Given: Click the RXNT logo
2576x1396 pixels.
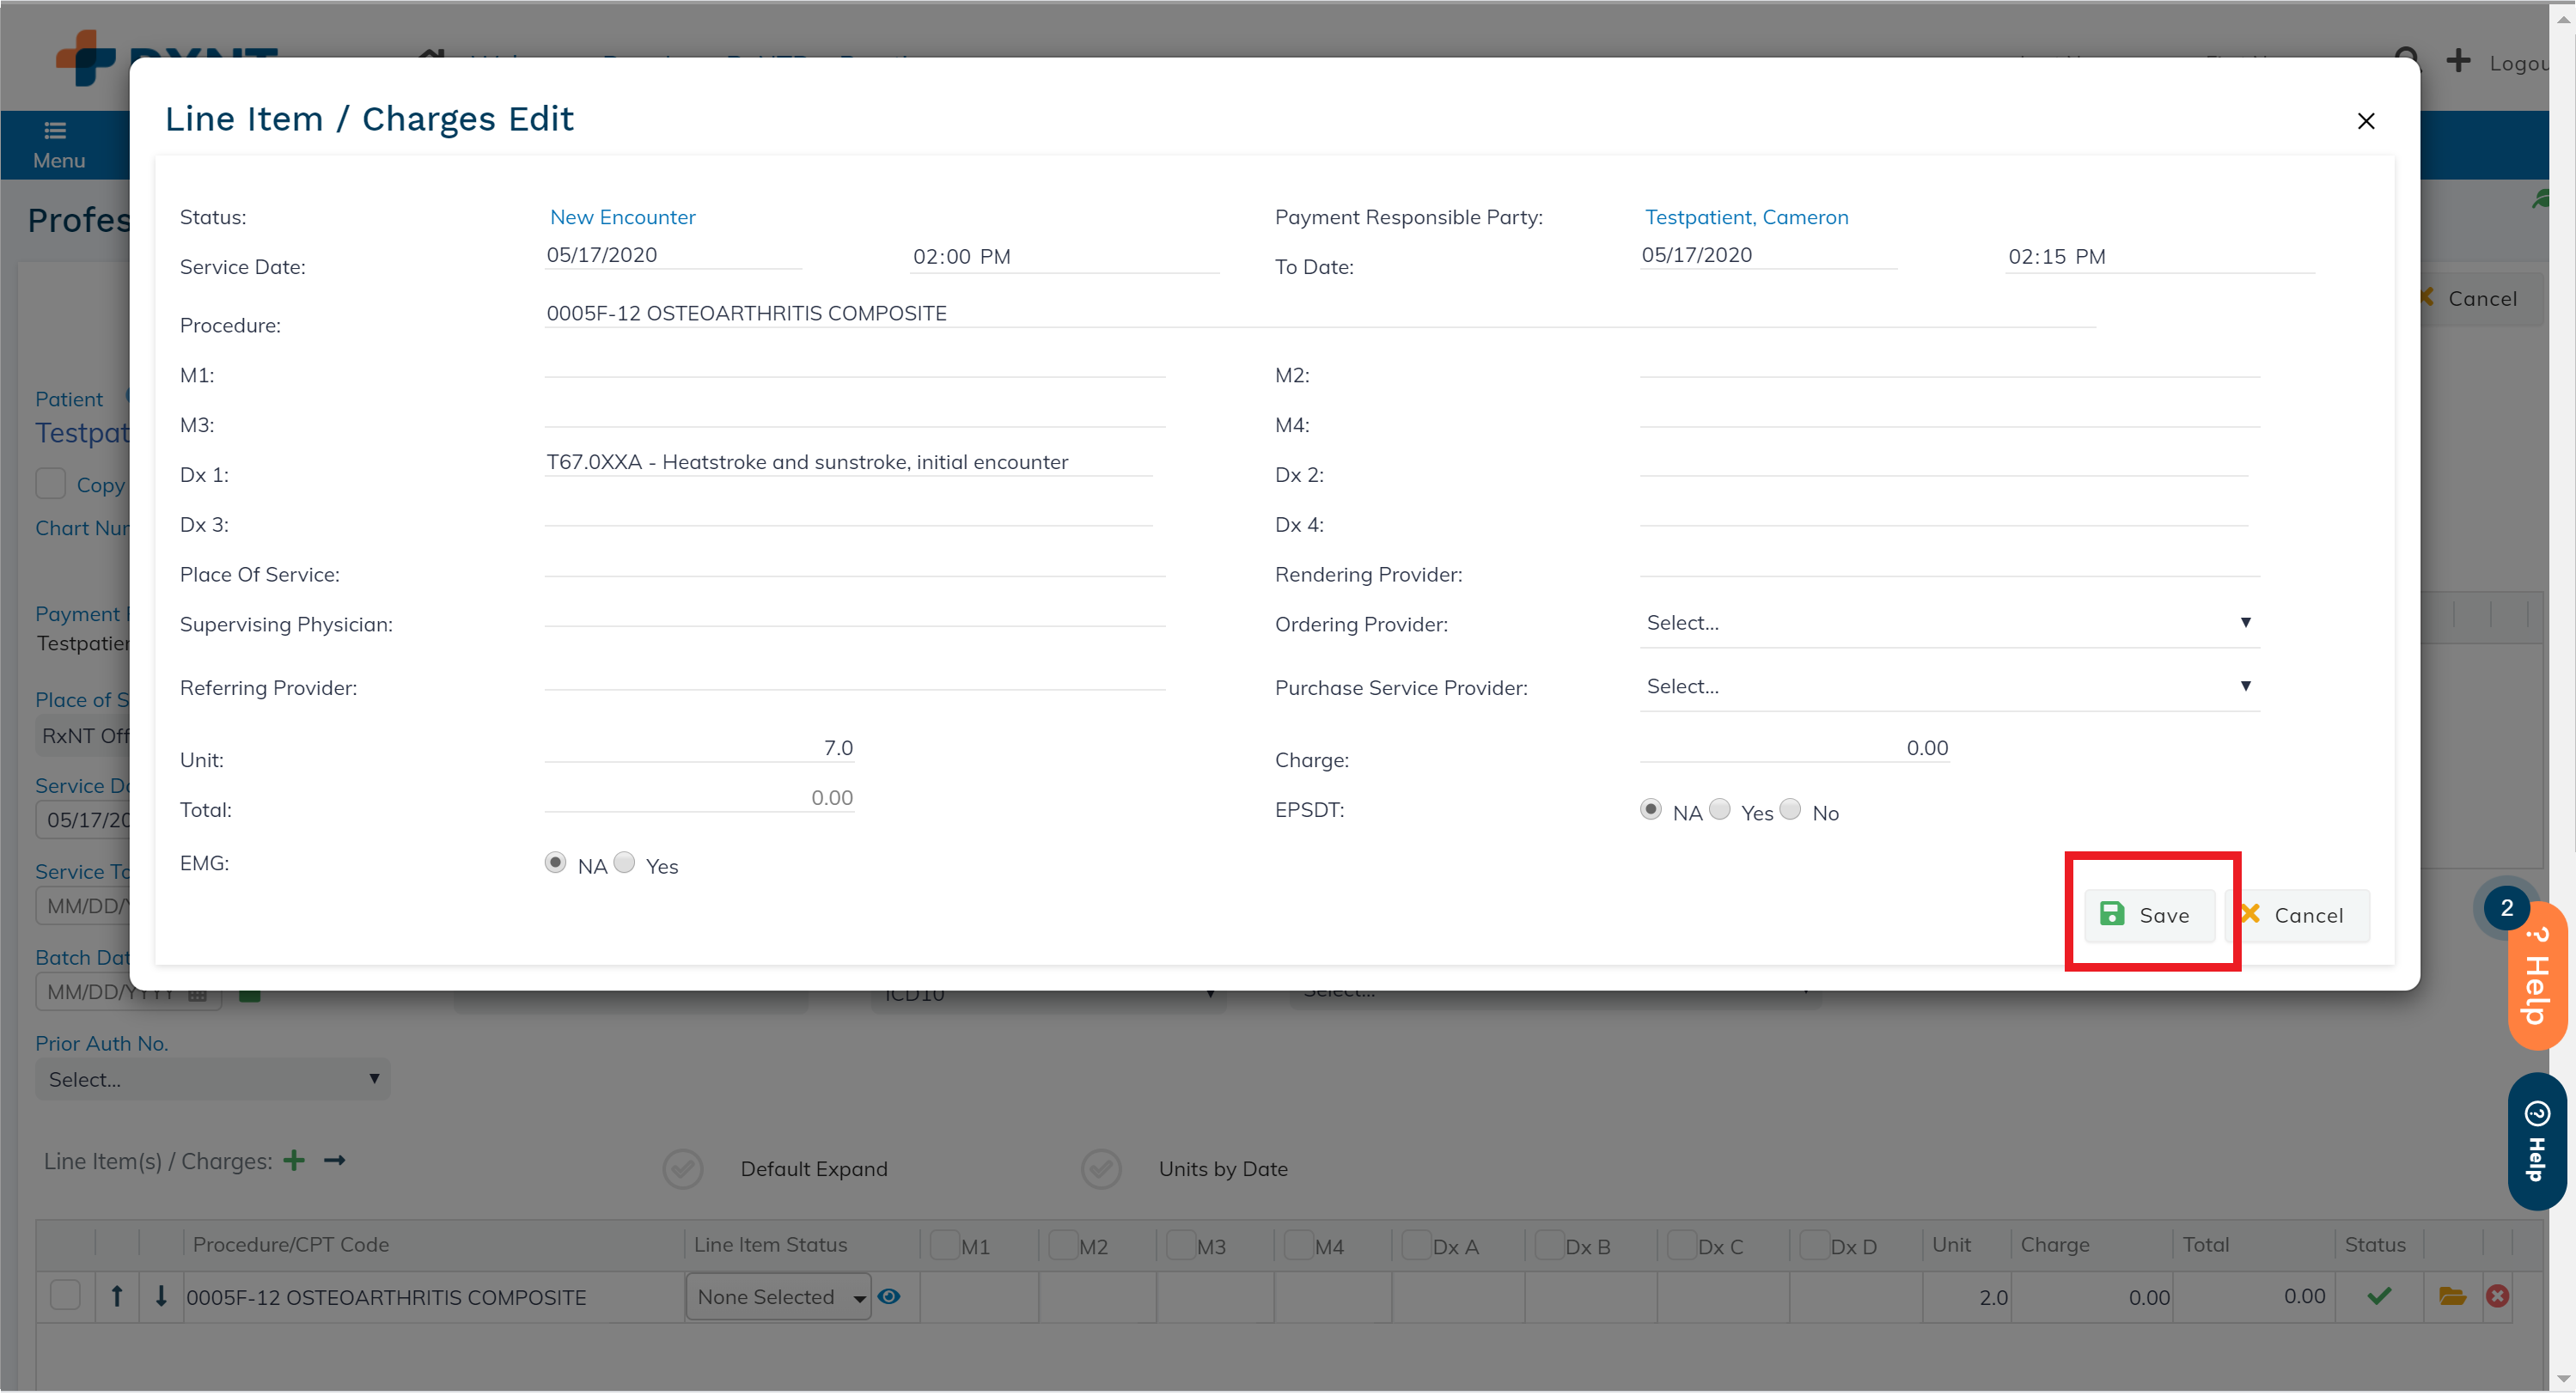Looking at the screenshot, I should 166,57.
